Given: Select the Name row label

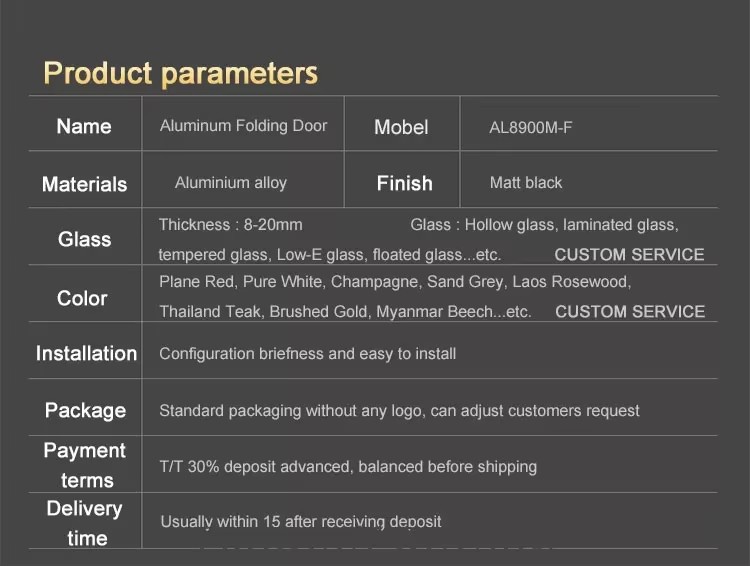Looking at the screenshot, I should 84,126.
